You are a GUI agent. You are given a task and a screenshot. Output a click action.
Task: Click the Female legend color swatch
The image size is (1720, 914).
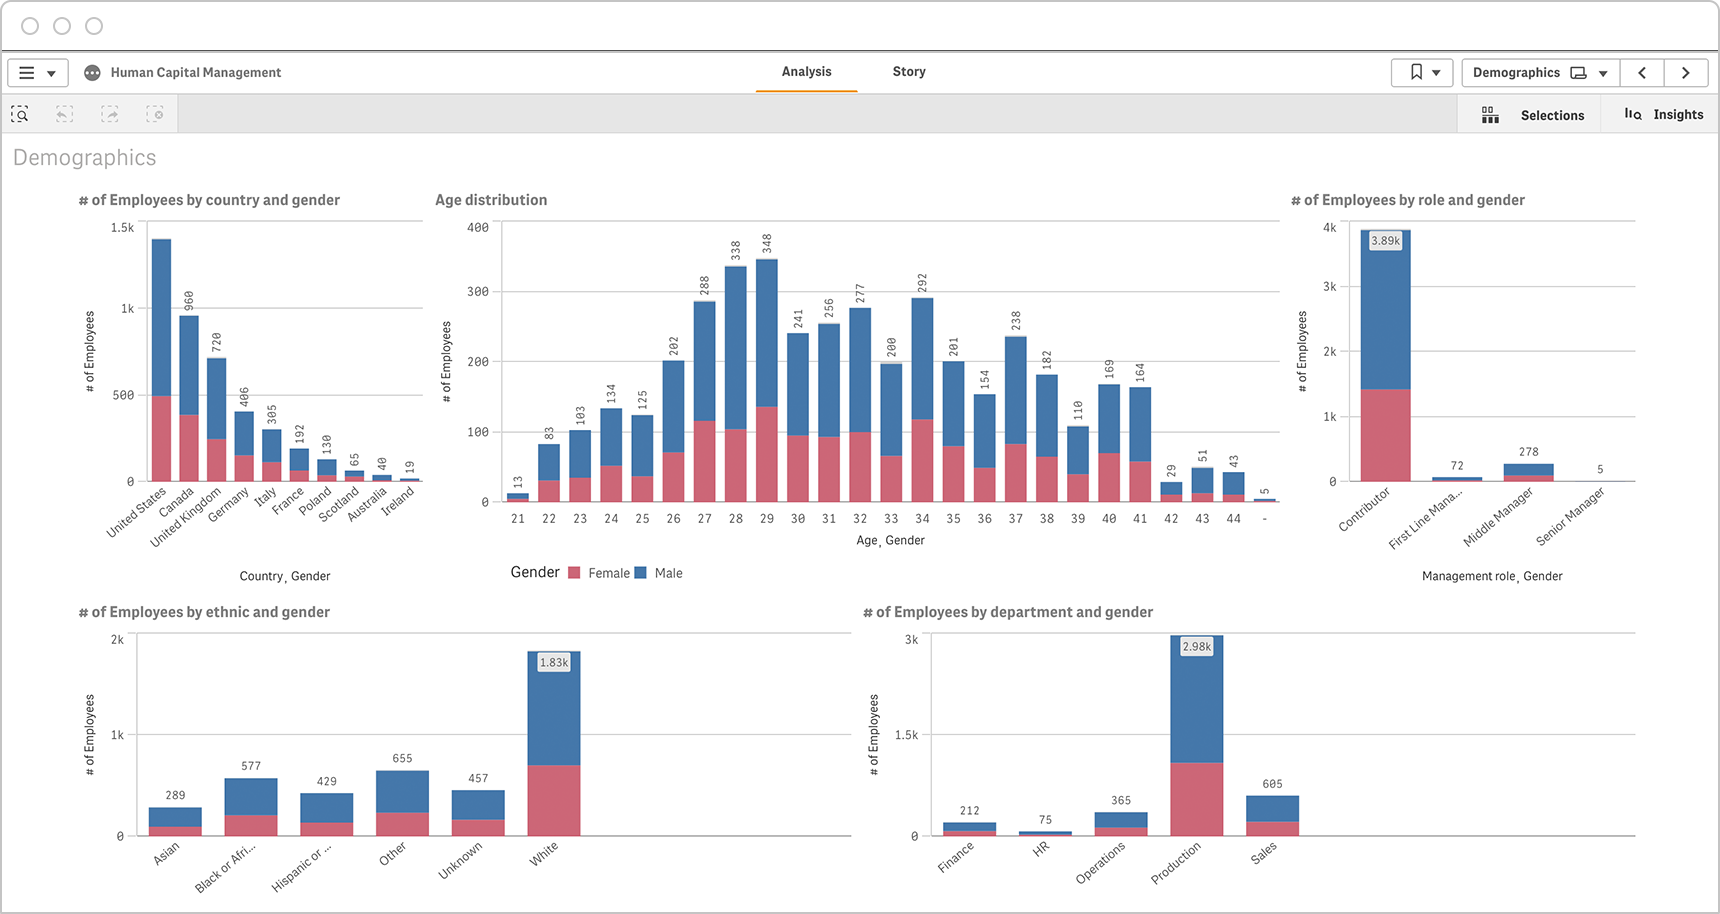(x=574, y=573)
